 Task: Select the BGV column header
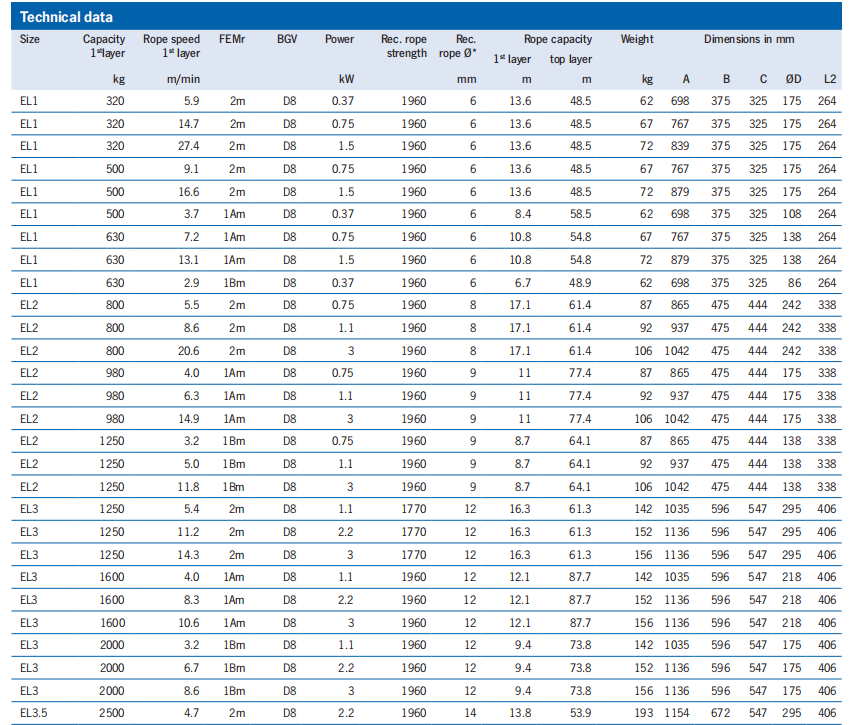click(288, 40)
